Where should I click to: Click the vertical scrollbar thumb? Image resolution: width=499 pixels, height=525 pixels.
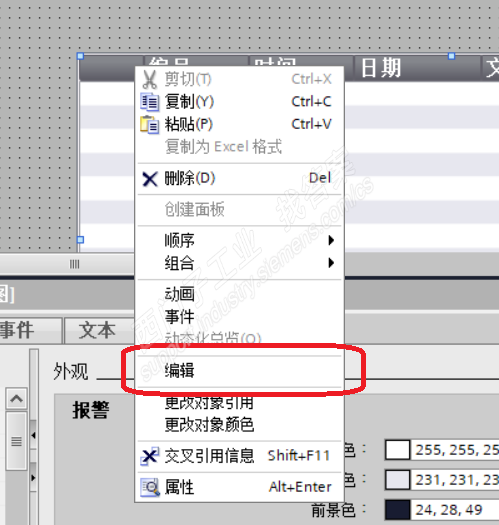(x=16, y=441)
